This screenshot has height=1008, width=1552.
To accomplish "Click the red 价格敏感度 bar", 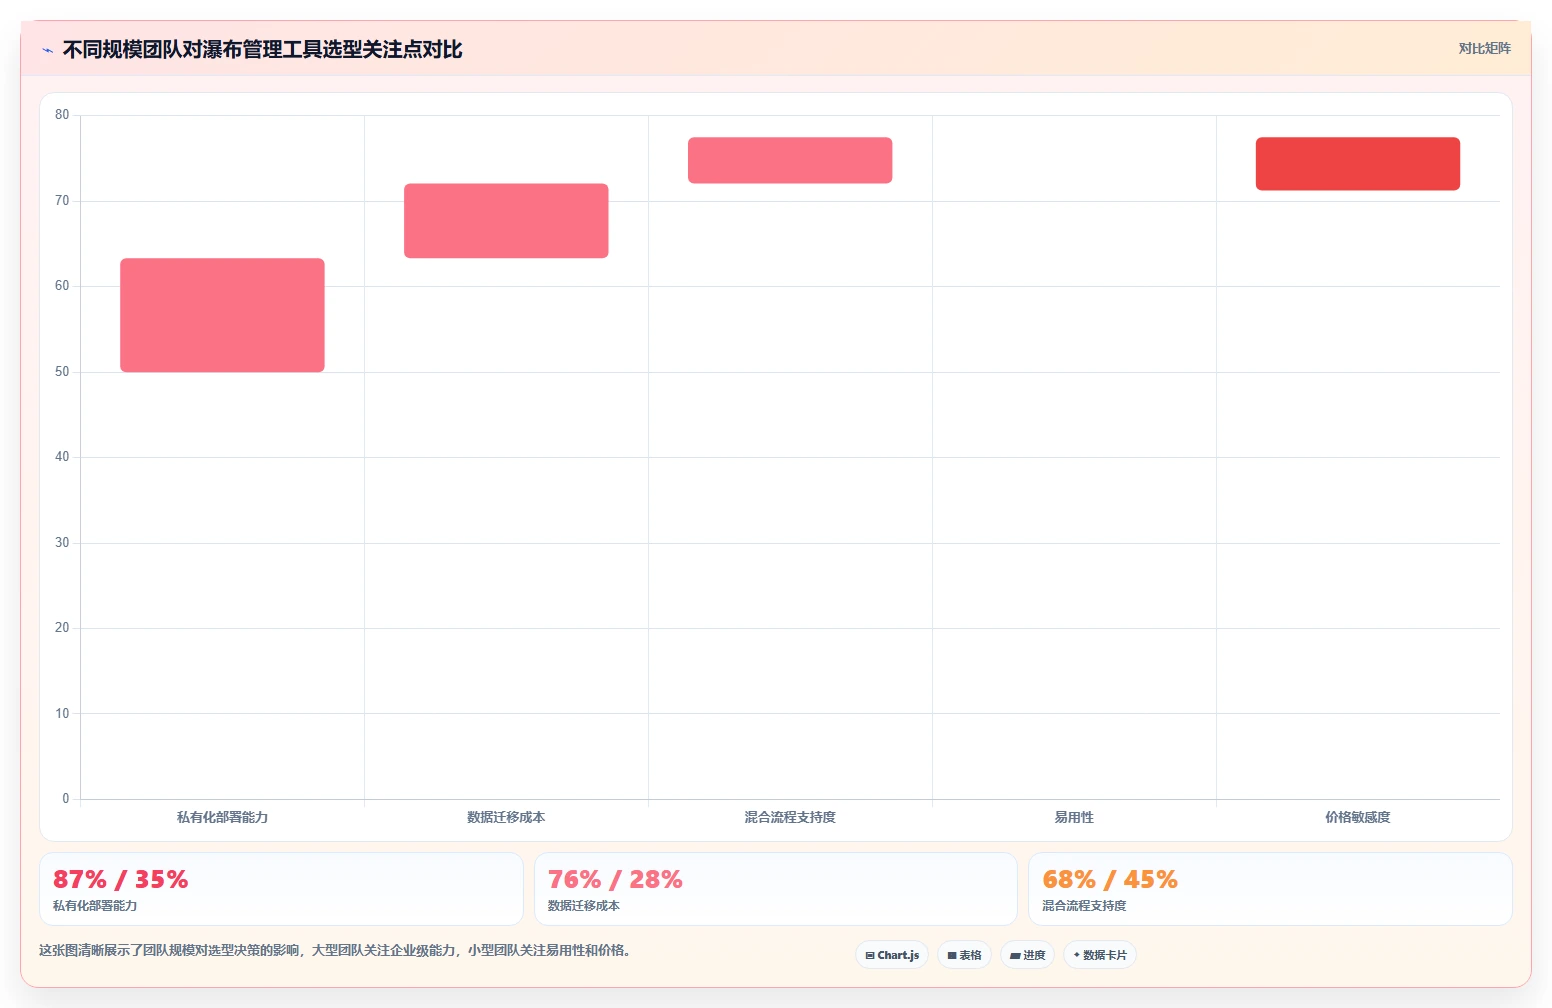I will tap(1358, 163).
